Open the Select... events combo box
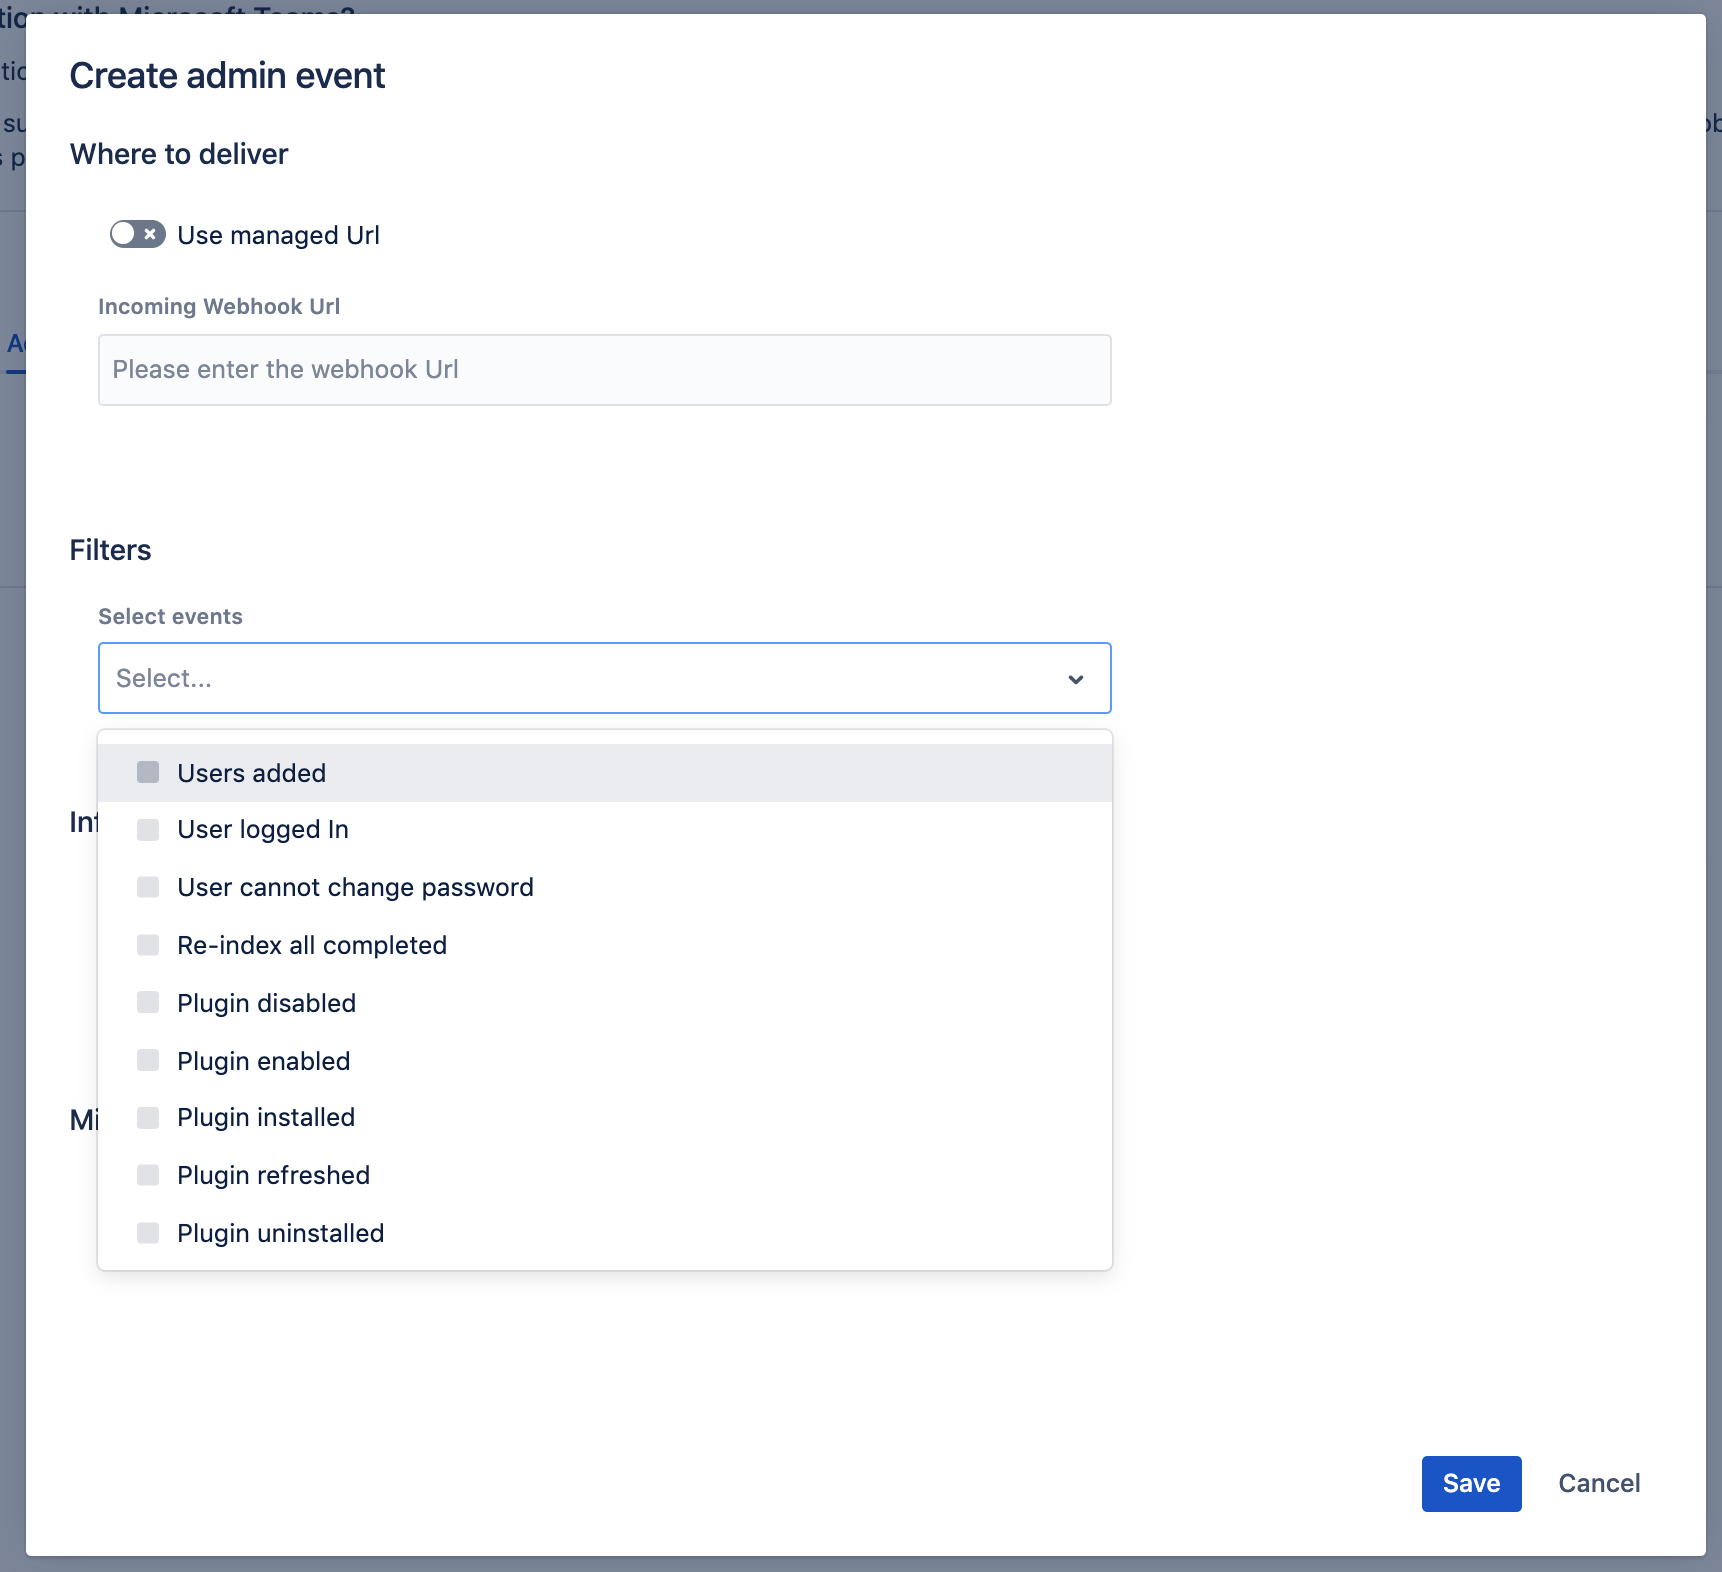Viewport: 1722px width, 1572px height. coord(580,679)
